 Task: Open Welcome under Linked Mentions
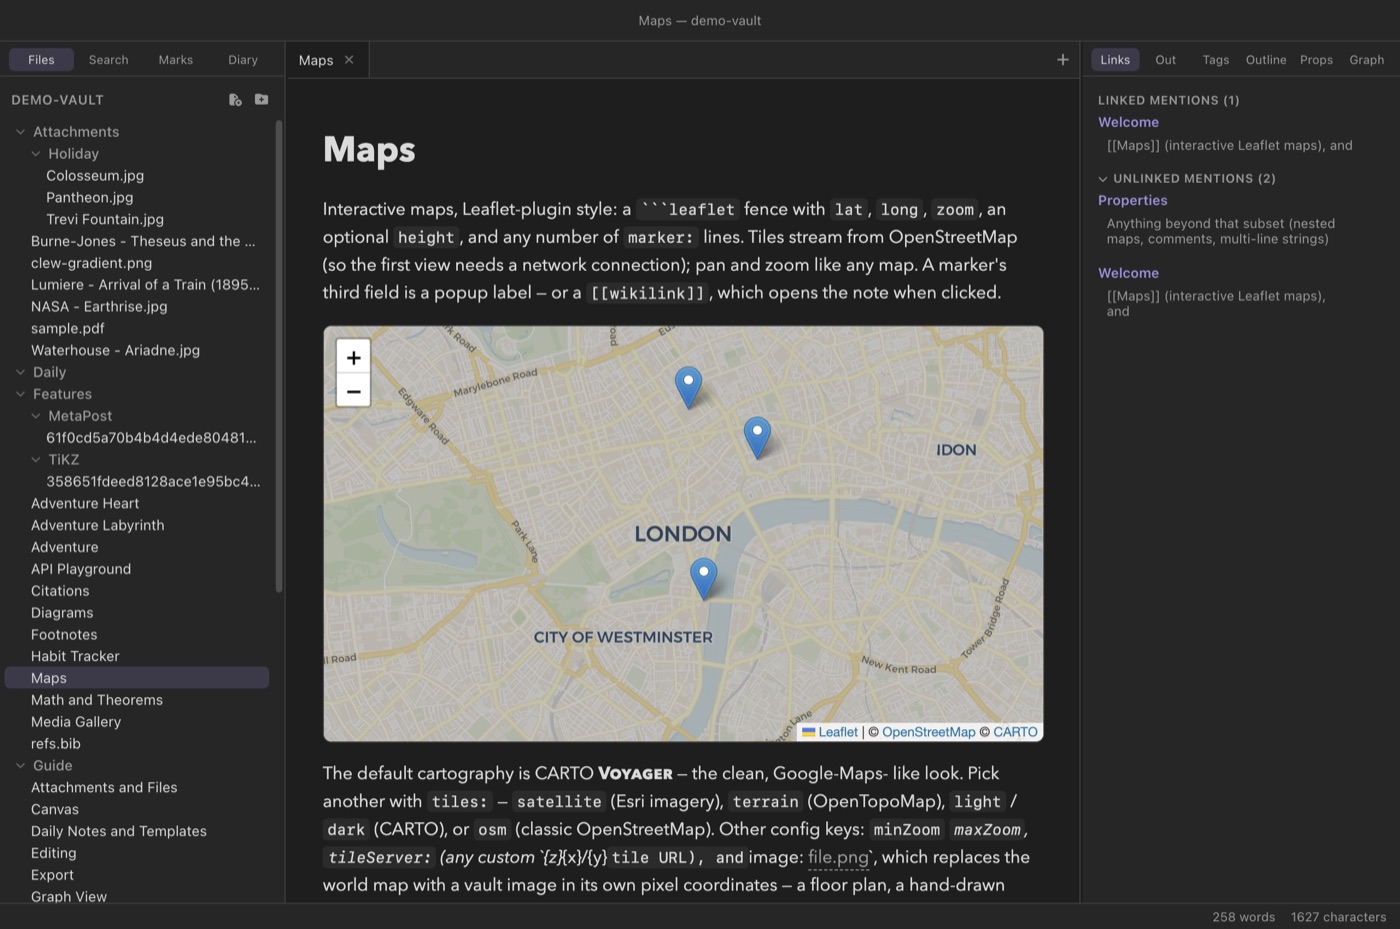tap(1128, 122)
